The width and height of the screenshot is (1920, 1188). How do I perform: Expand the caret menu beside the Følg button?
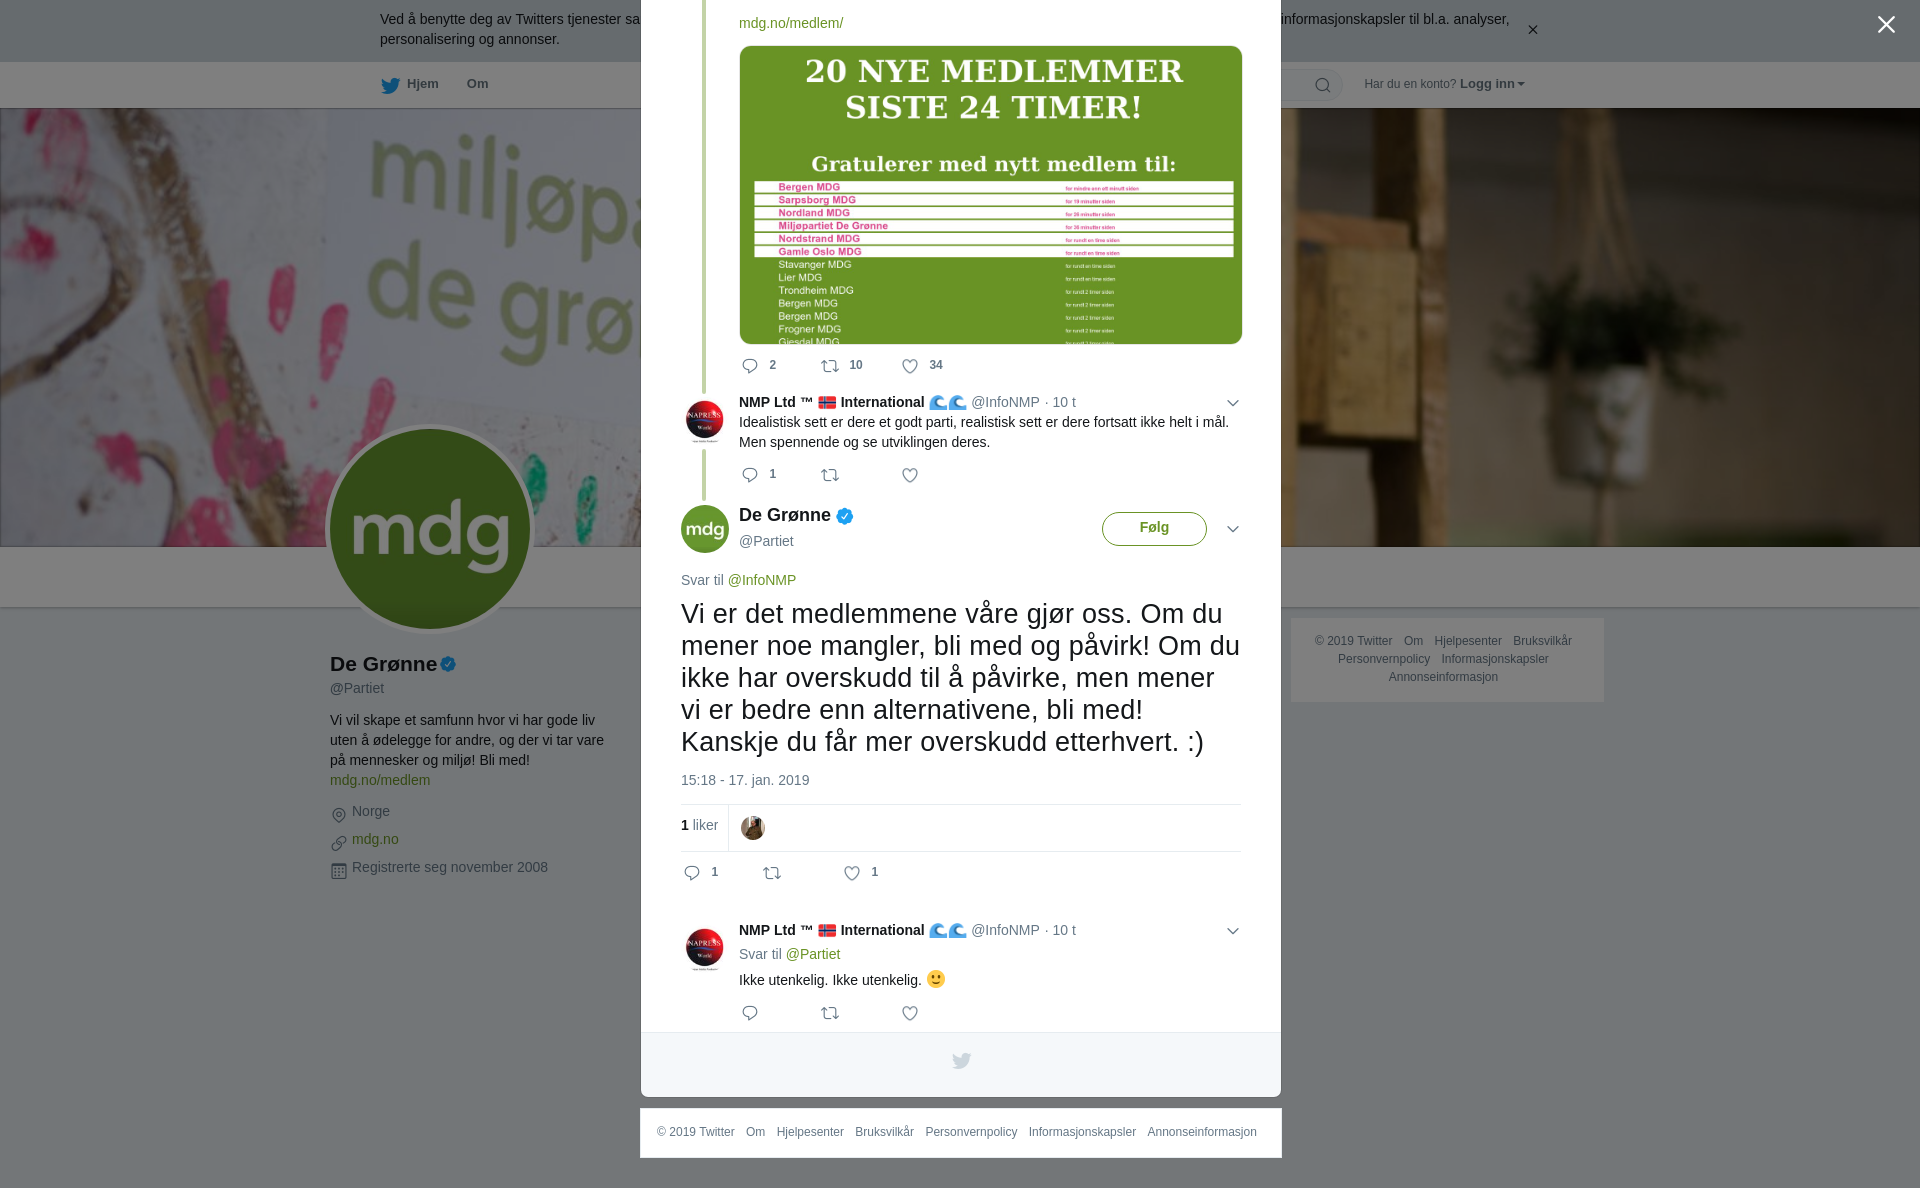[x=1233, y=529]
